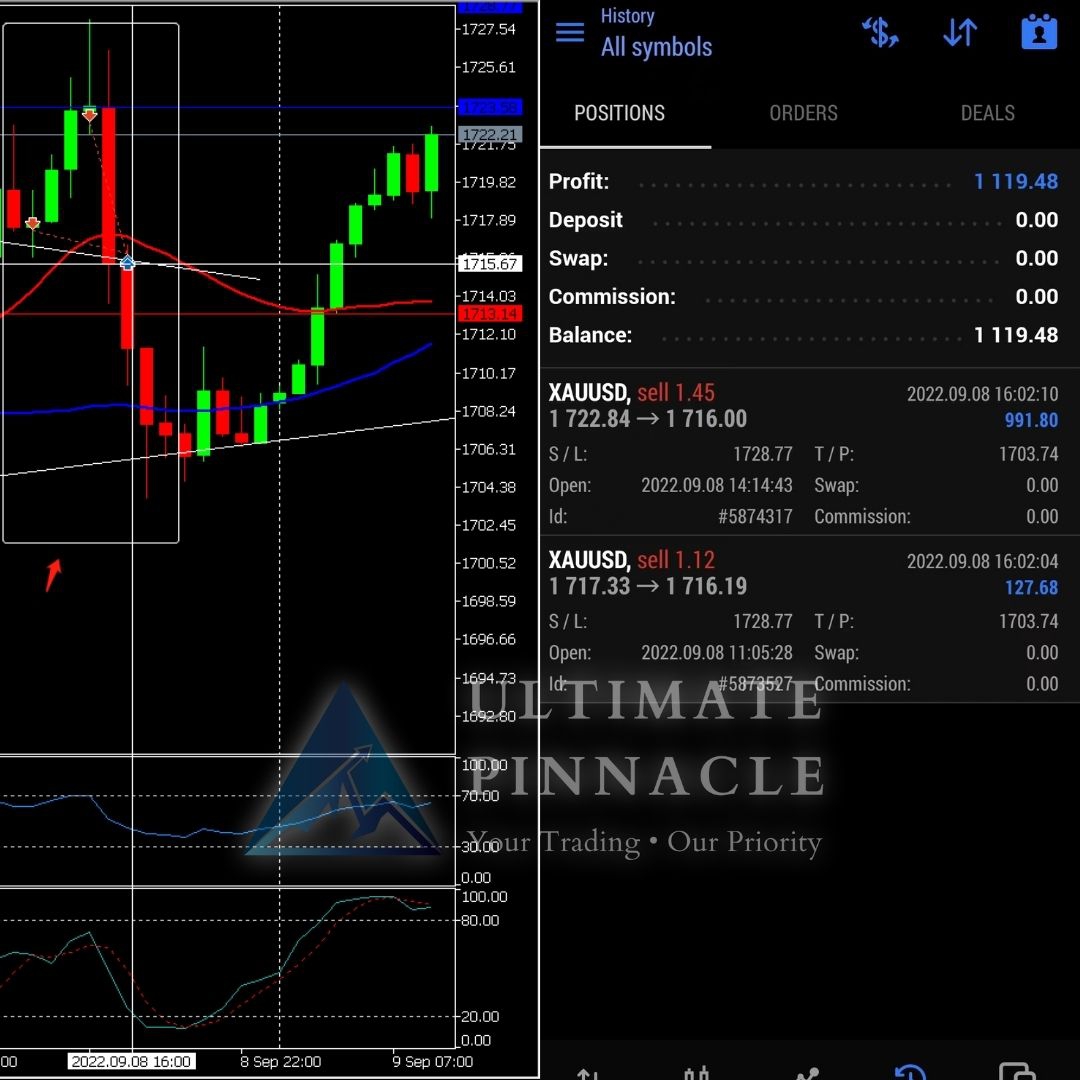Switch to the DEALS tab
The image size is (1080, 1080).
[987, 113]
